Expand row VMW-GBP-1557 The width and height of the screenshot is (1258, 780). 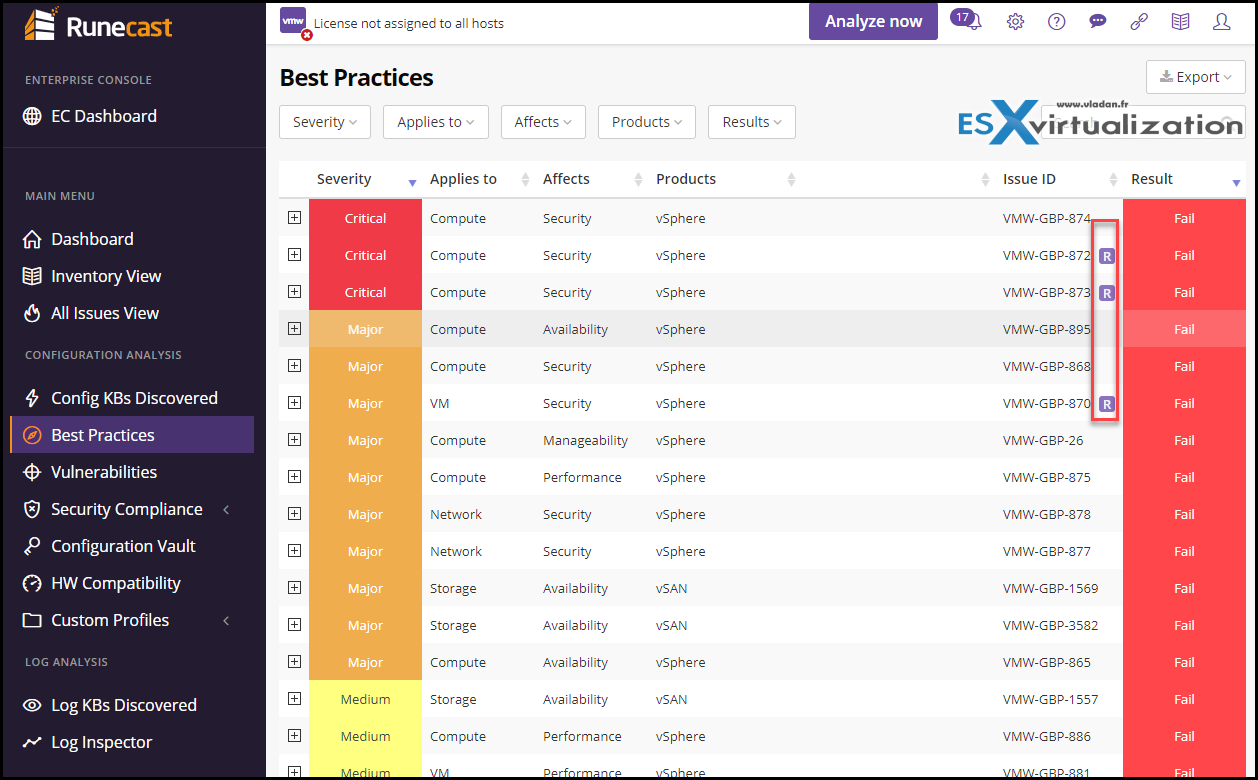pyautogui.click(x=294, y=698)
